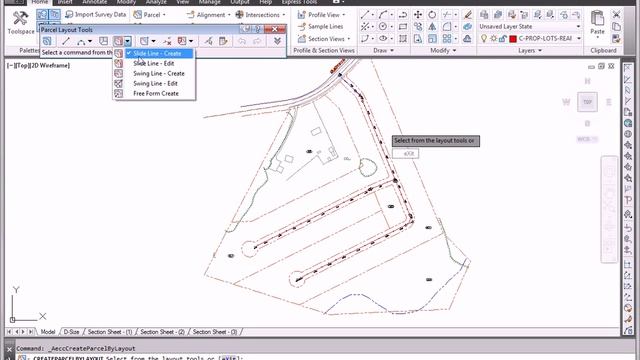Select the Copy tool in Modify

point(418,27)
